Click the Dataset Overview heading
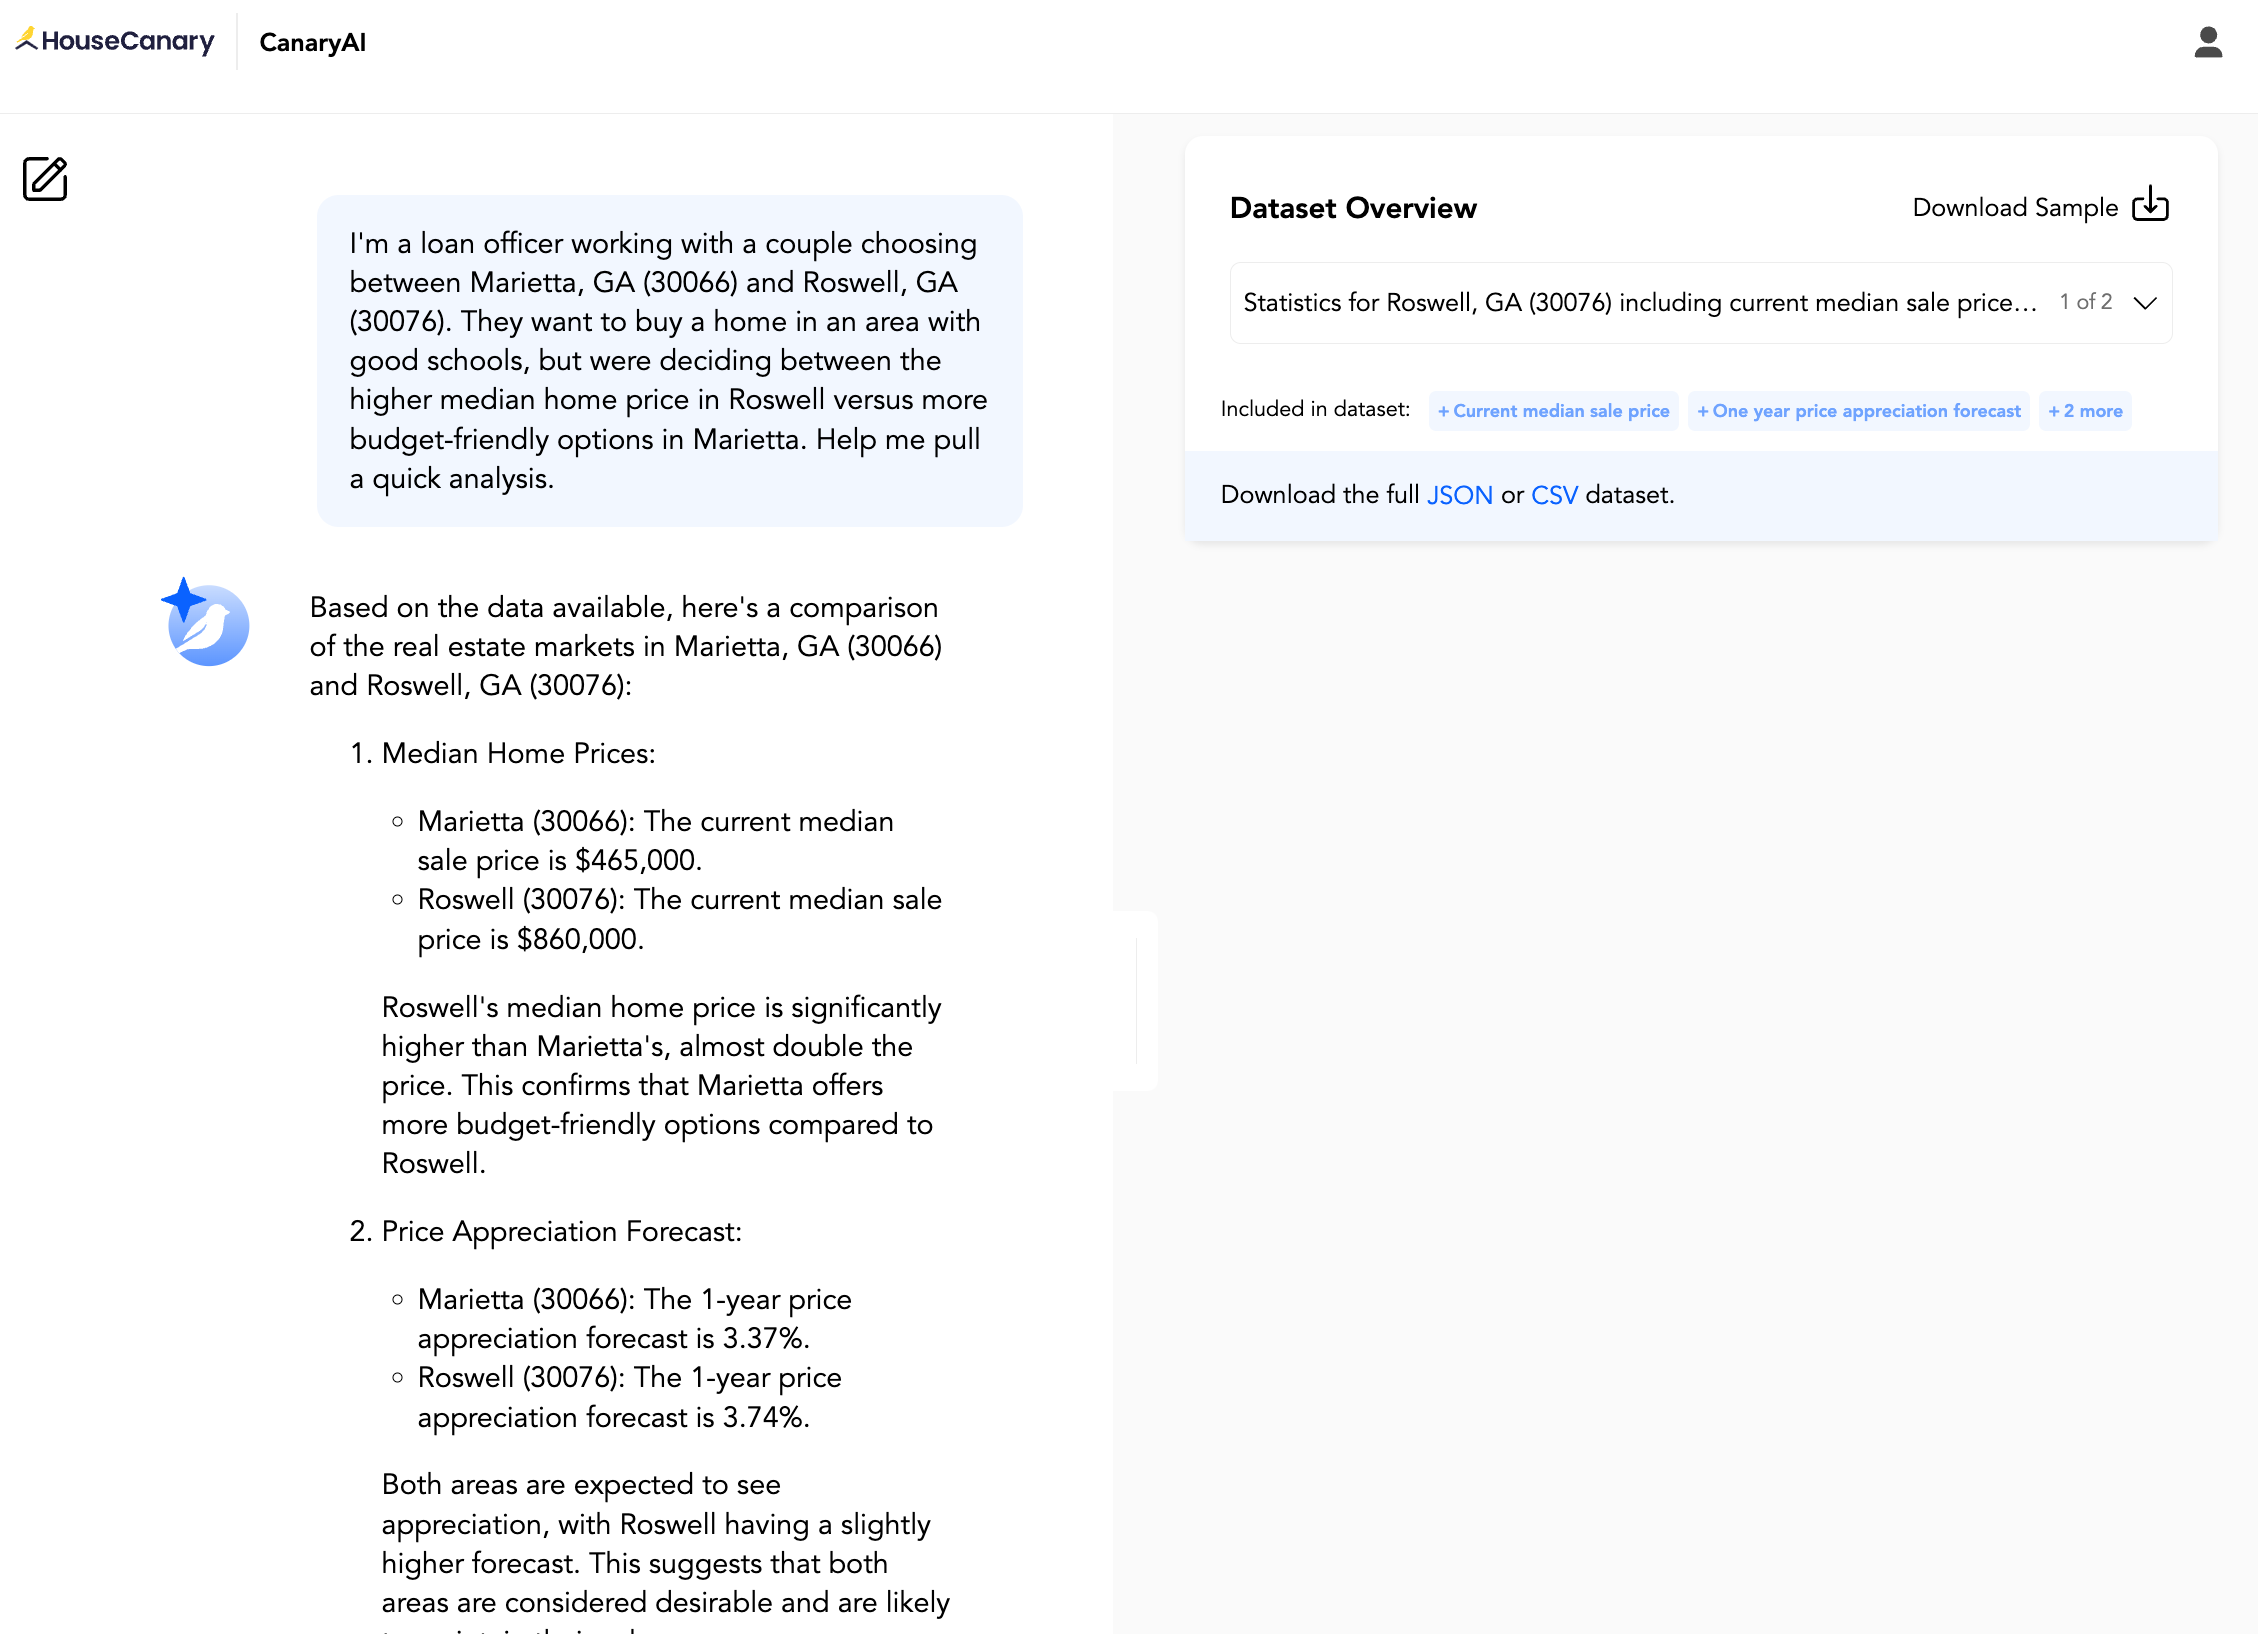This screenshot has width=2258, height=1634. coord(1352,208)
